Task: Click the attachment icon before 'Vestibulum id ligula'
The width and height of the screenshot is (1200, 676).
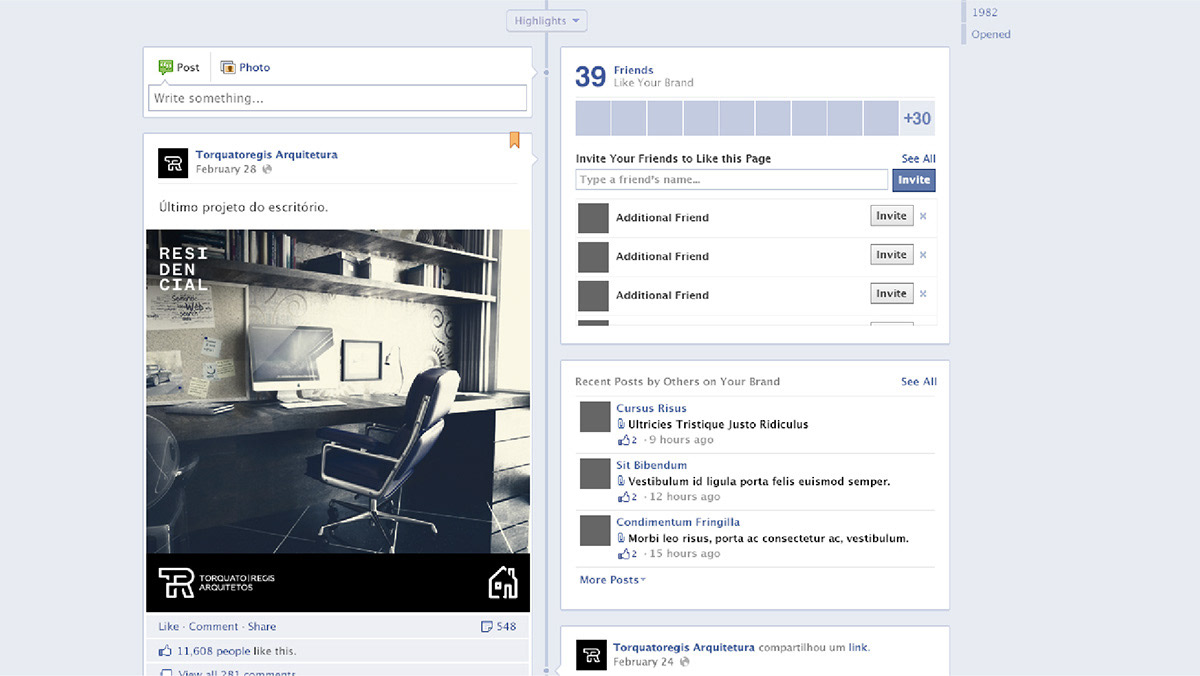Action: click(621, 481)
